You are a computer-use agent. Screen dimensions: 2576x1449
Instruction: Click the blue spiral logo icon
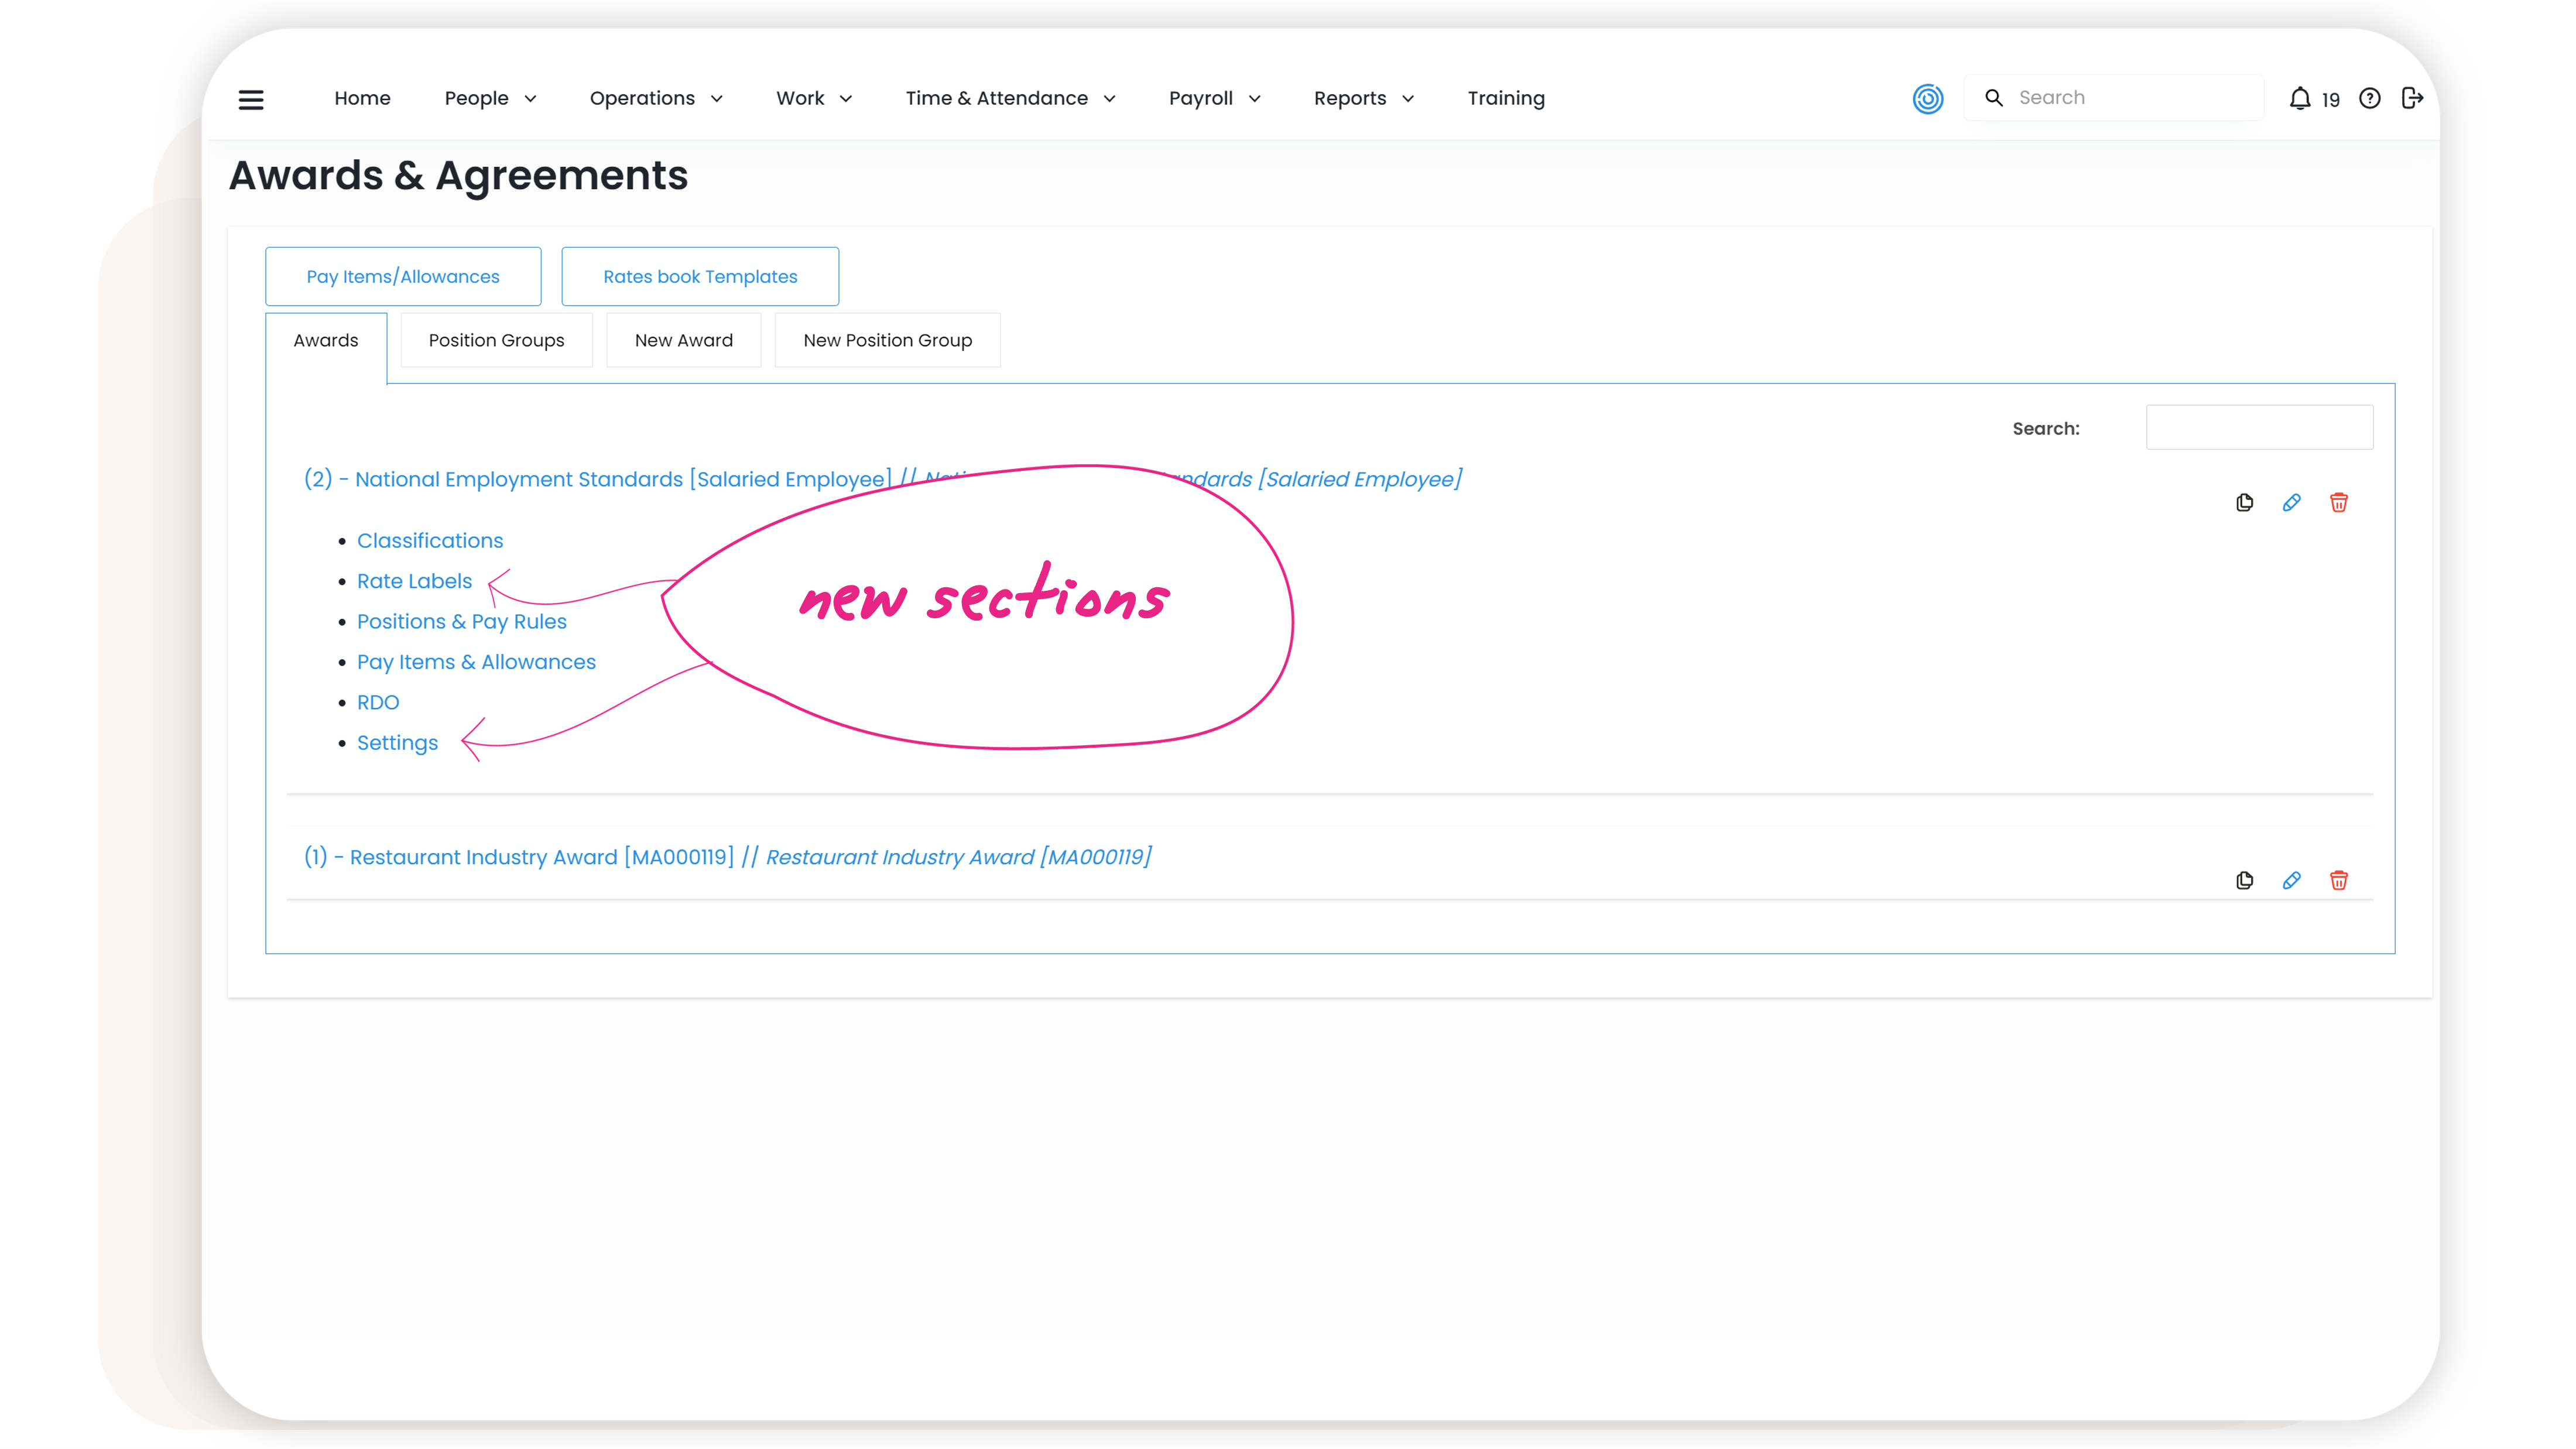pyautogui.click(x=1927, y=98)
